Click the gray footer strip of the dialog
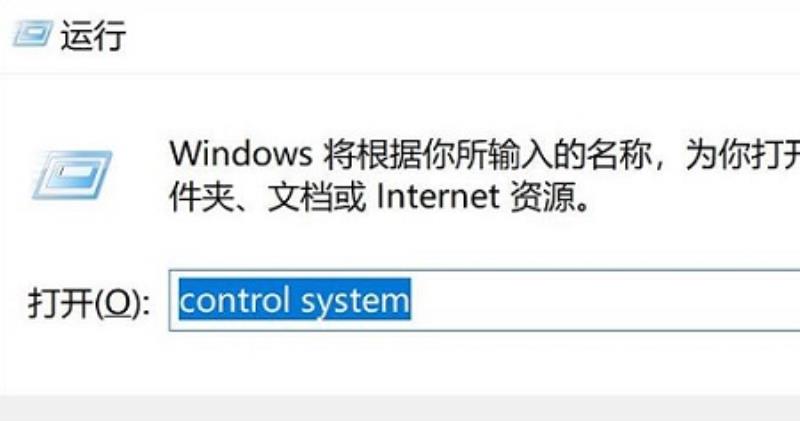This screenshot has width=800, height=421. [400, 408]
